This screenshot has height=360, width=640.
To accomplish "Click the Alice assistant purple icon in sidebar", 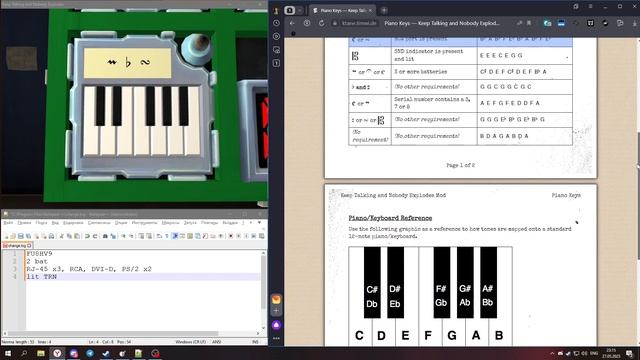I will pos(276,325).
